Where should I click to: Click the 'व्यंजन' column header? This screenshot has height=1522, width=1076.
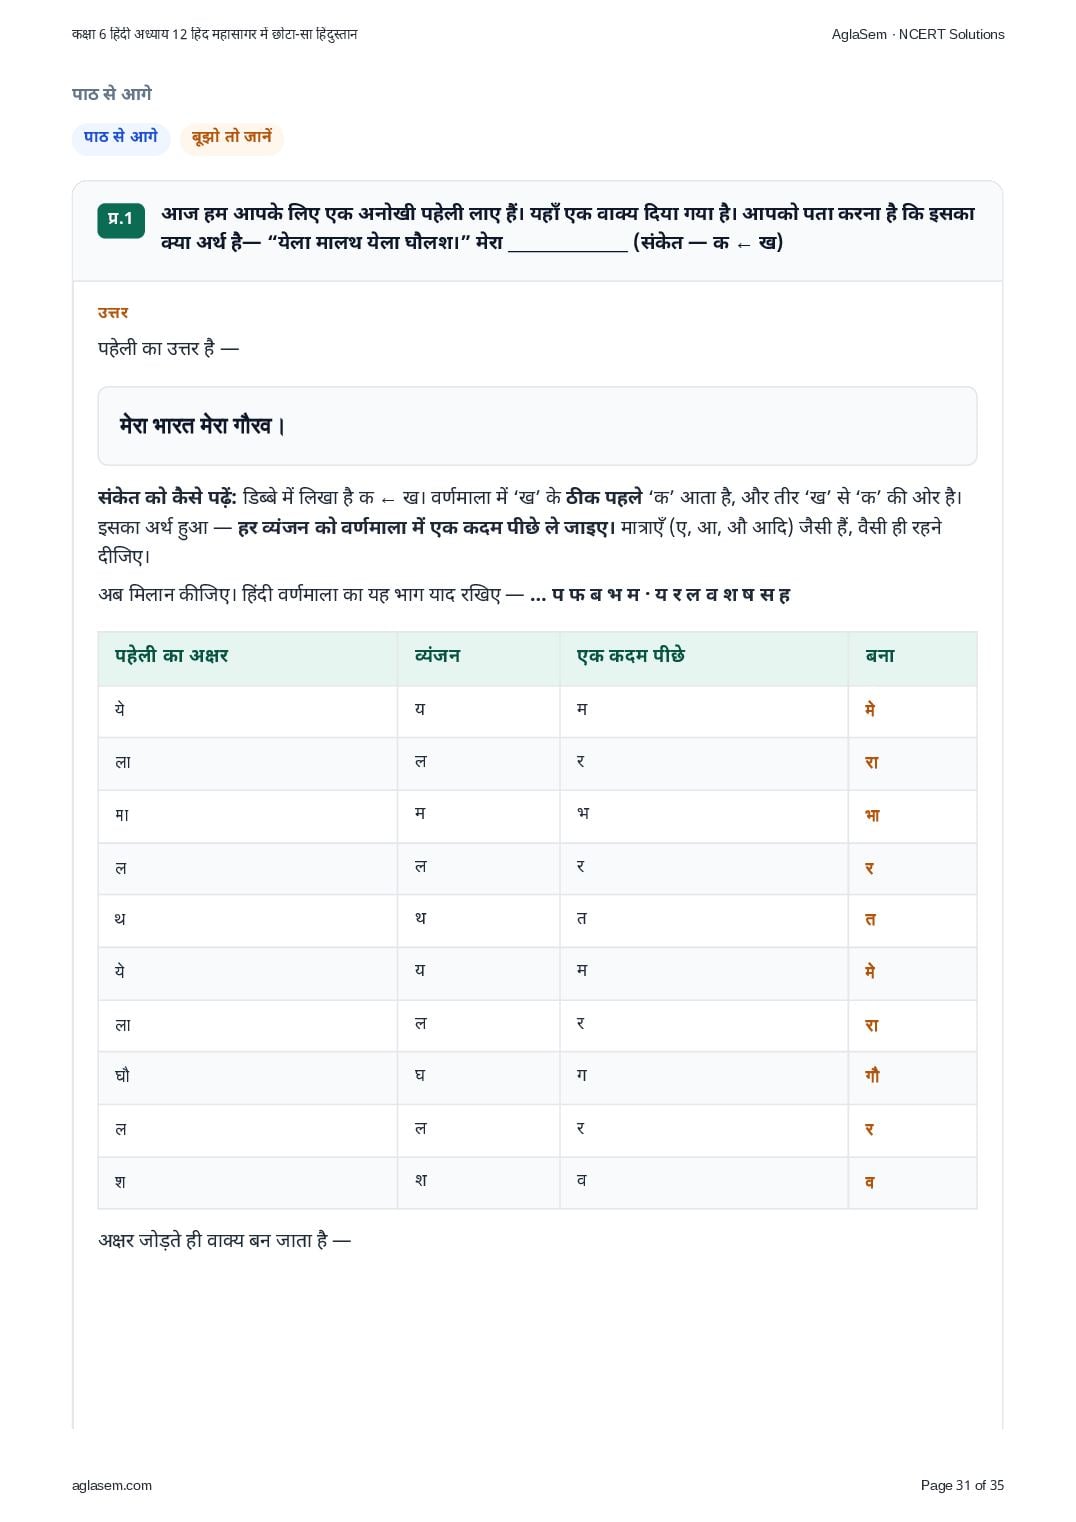click(x=437, y=656)
